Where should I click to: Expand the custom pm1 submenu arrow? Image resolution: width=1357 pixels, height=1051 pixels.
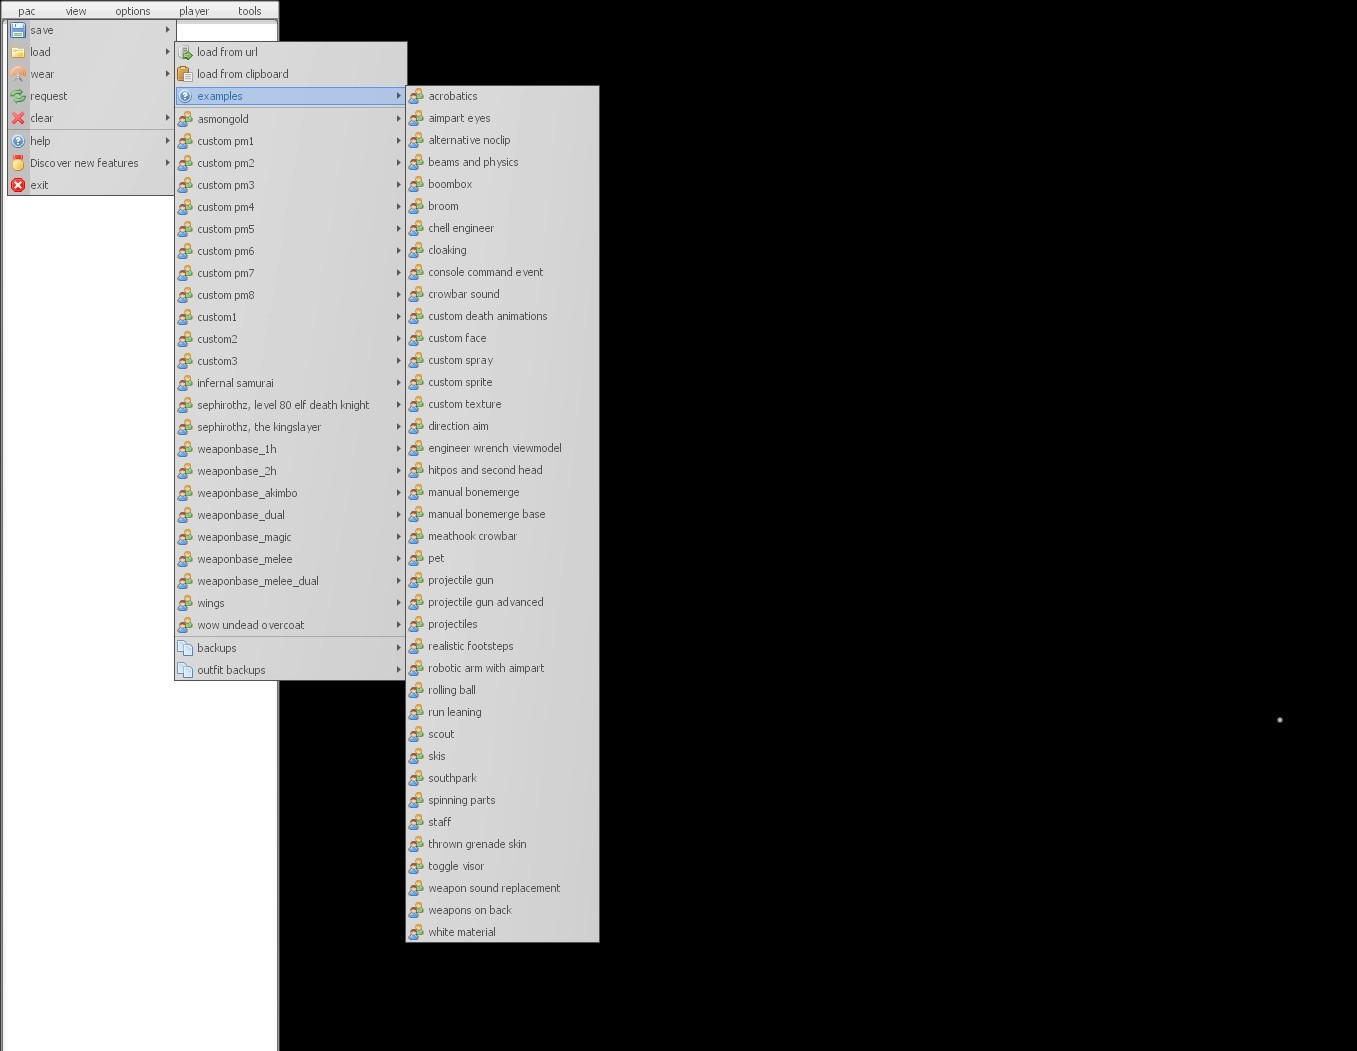(x=398, y=141)
